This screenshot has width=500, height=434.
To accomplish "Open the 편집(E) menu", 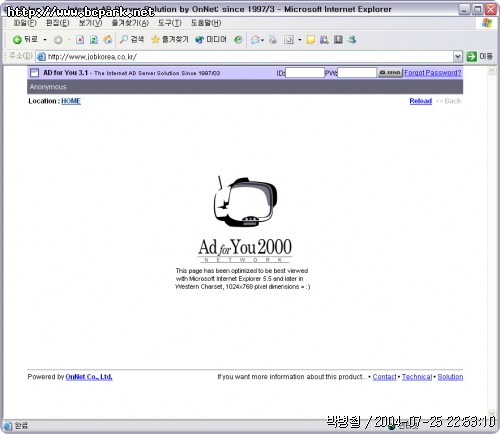I will point(57,23).
